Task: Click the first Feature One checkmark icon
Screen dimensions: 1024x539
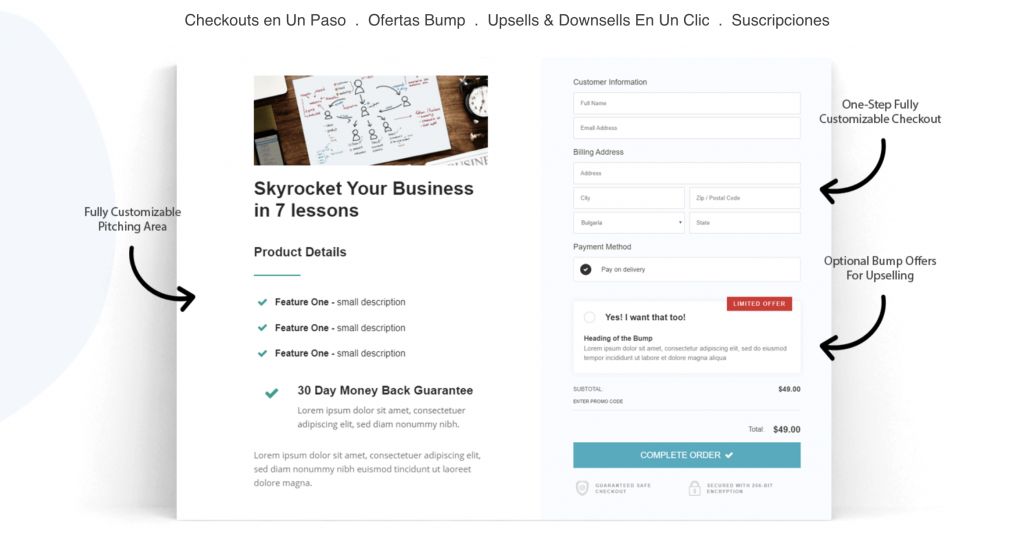Action: pyautogui.click(x=262, y=302)
